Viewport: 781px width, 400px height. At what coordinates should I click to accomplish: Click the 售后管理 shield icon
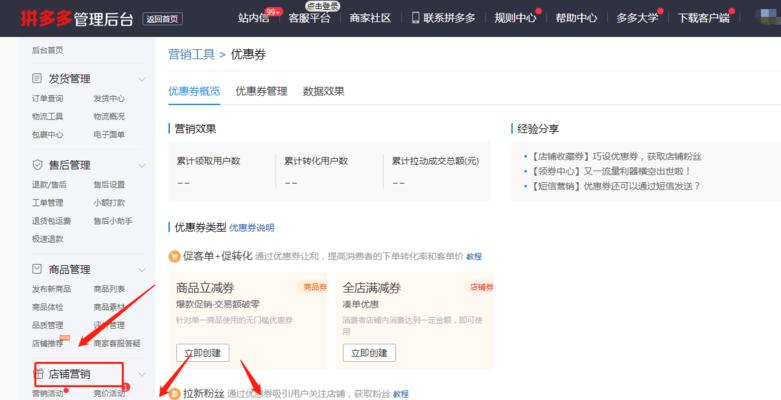pos(37,164)
